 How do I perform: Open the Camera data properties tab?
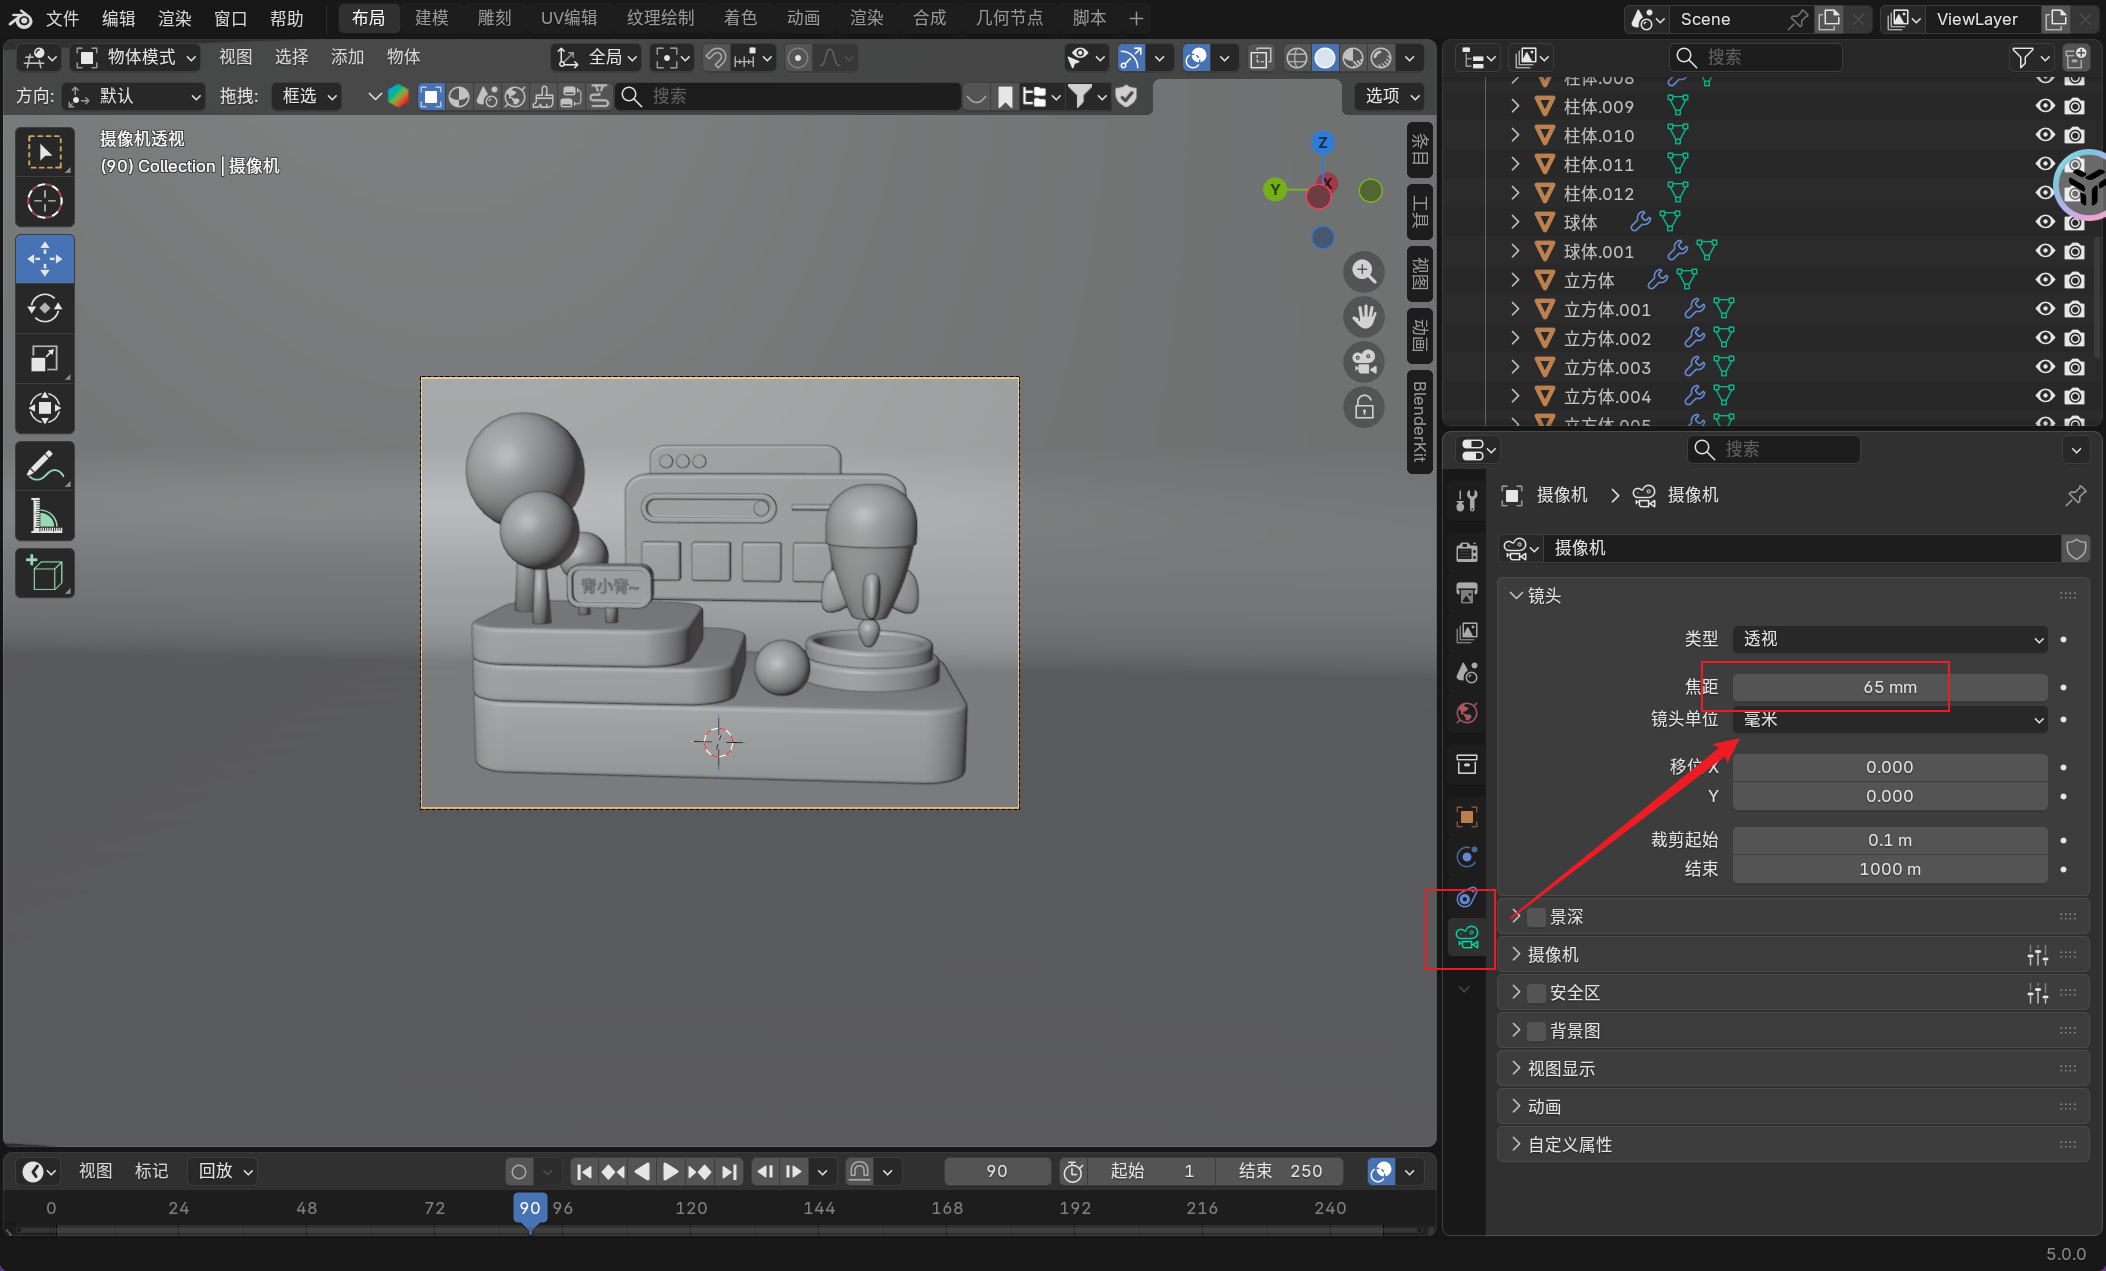[x=1467, y=937]
